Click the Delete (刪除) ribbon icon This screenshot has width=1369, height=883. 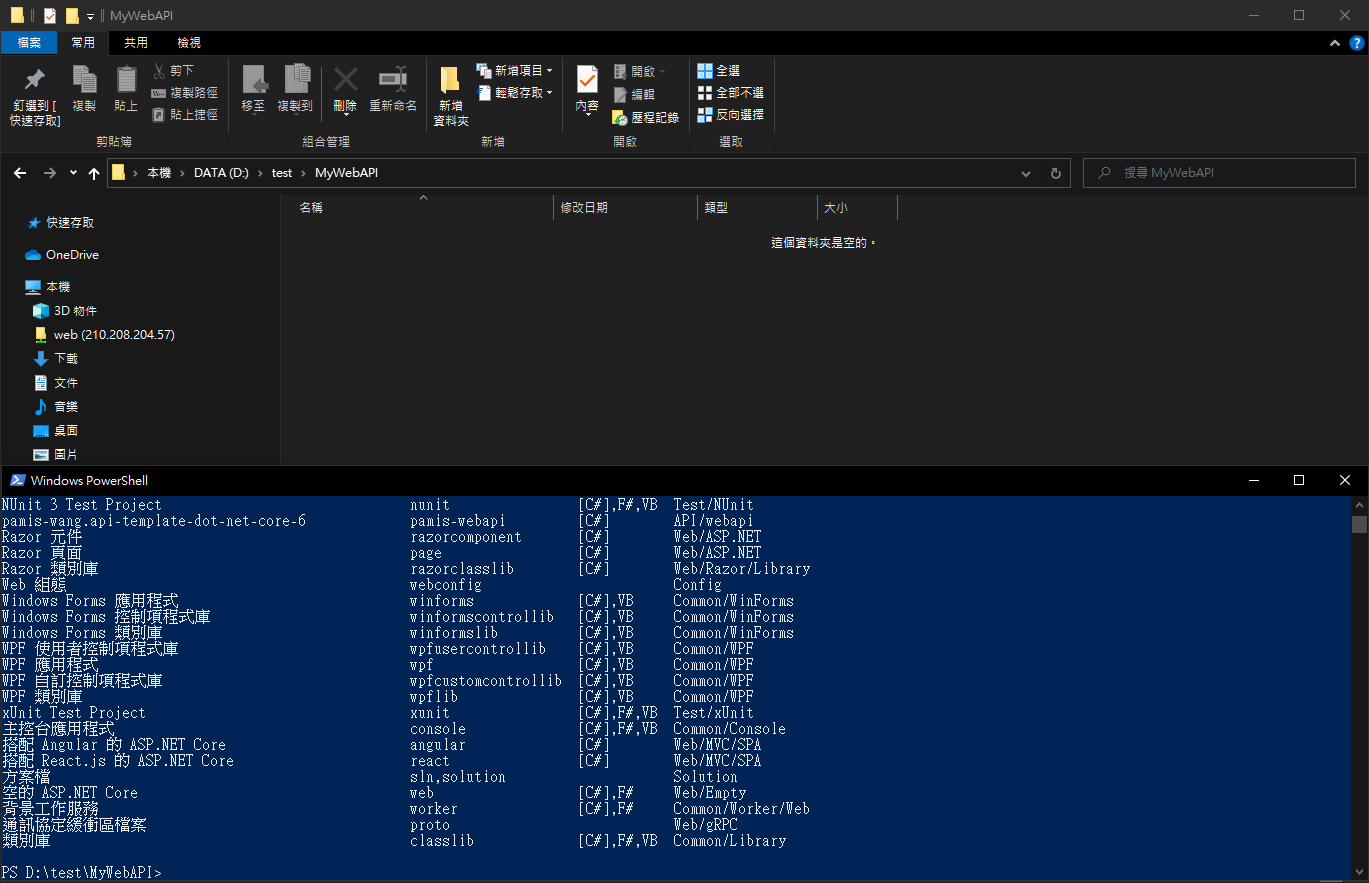click(x=345, y=90)
